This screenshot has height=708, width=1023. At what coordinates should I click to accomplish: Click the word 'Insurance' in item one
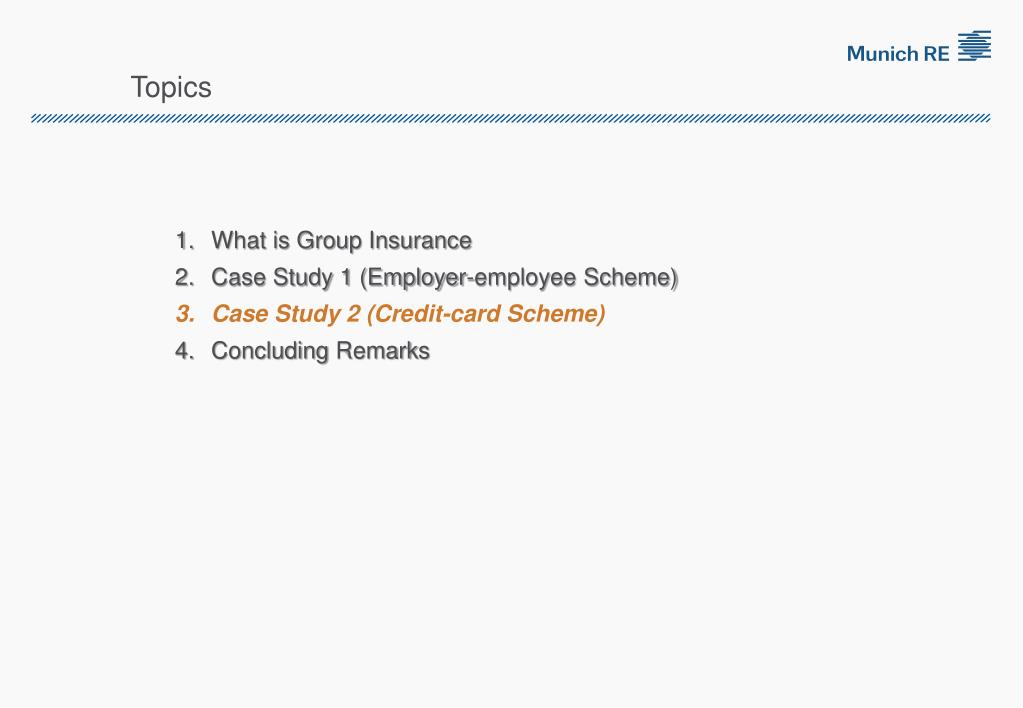420,241
